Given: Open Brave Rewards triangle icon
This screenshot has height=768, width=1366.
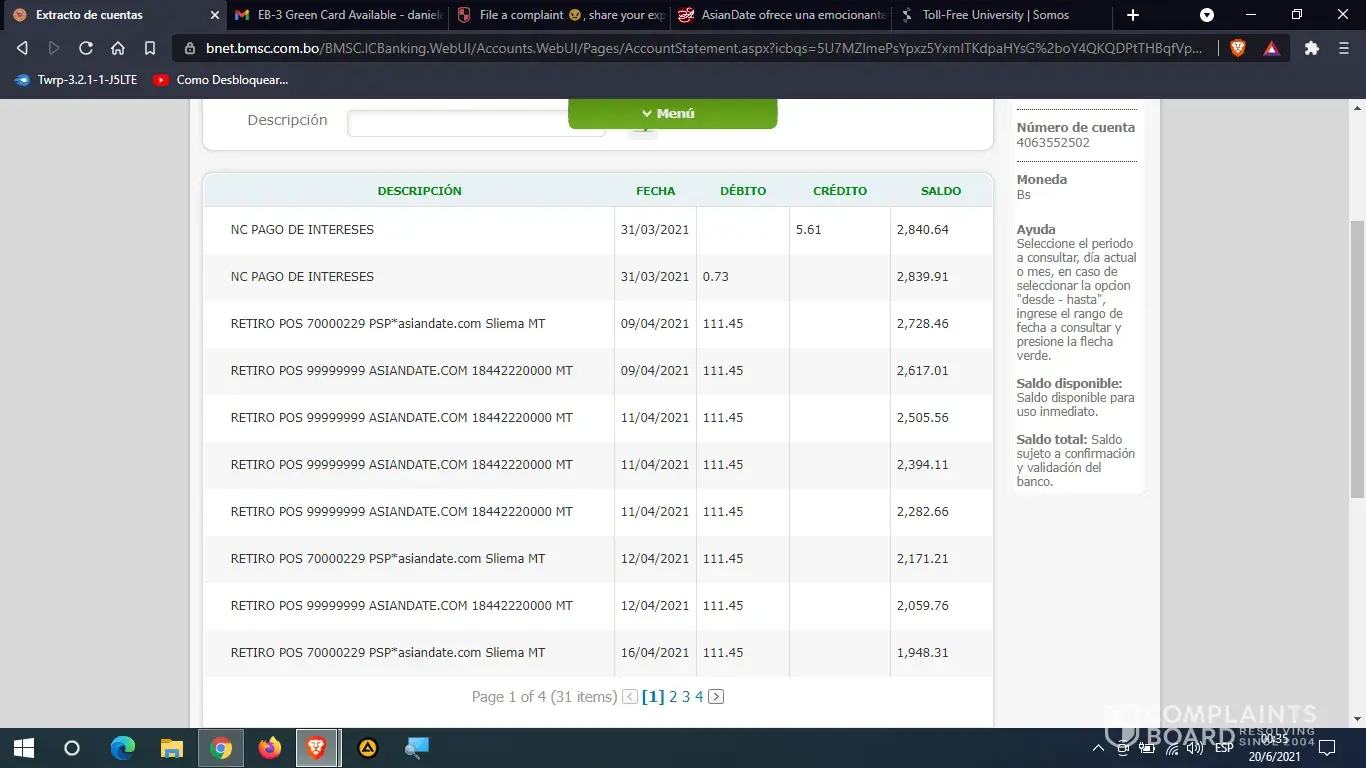Looking at the screenshot, I should pos(1271,48).
